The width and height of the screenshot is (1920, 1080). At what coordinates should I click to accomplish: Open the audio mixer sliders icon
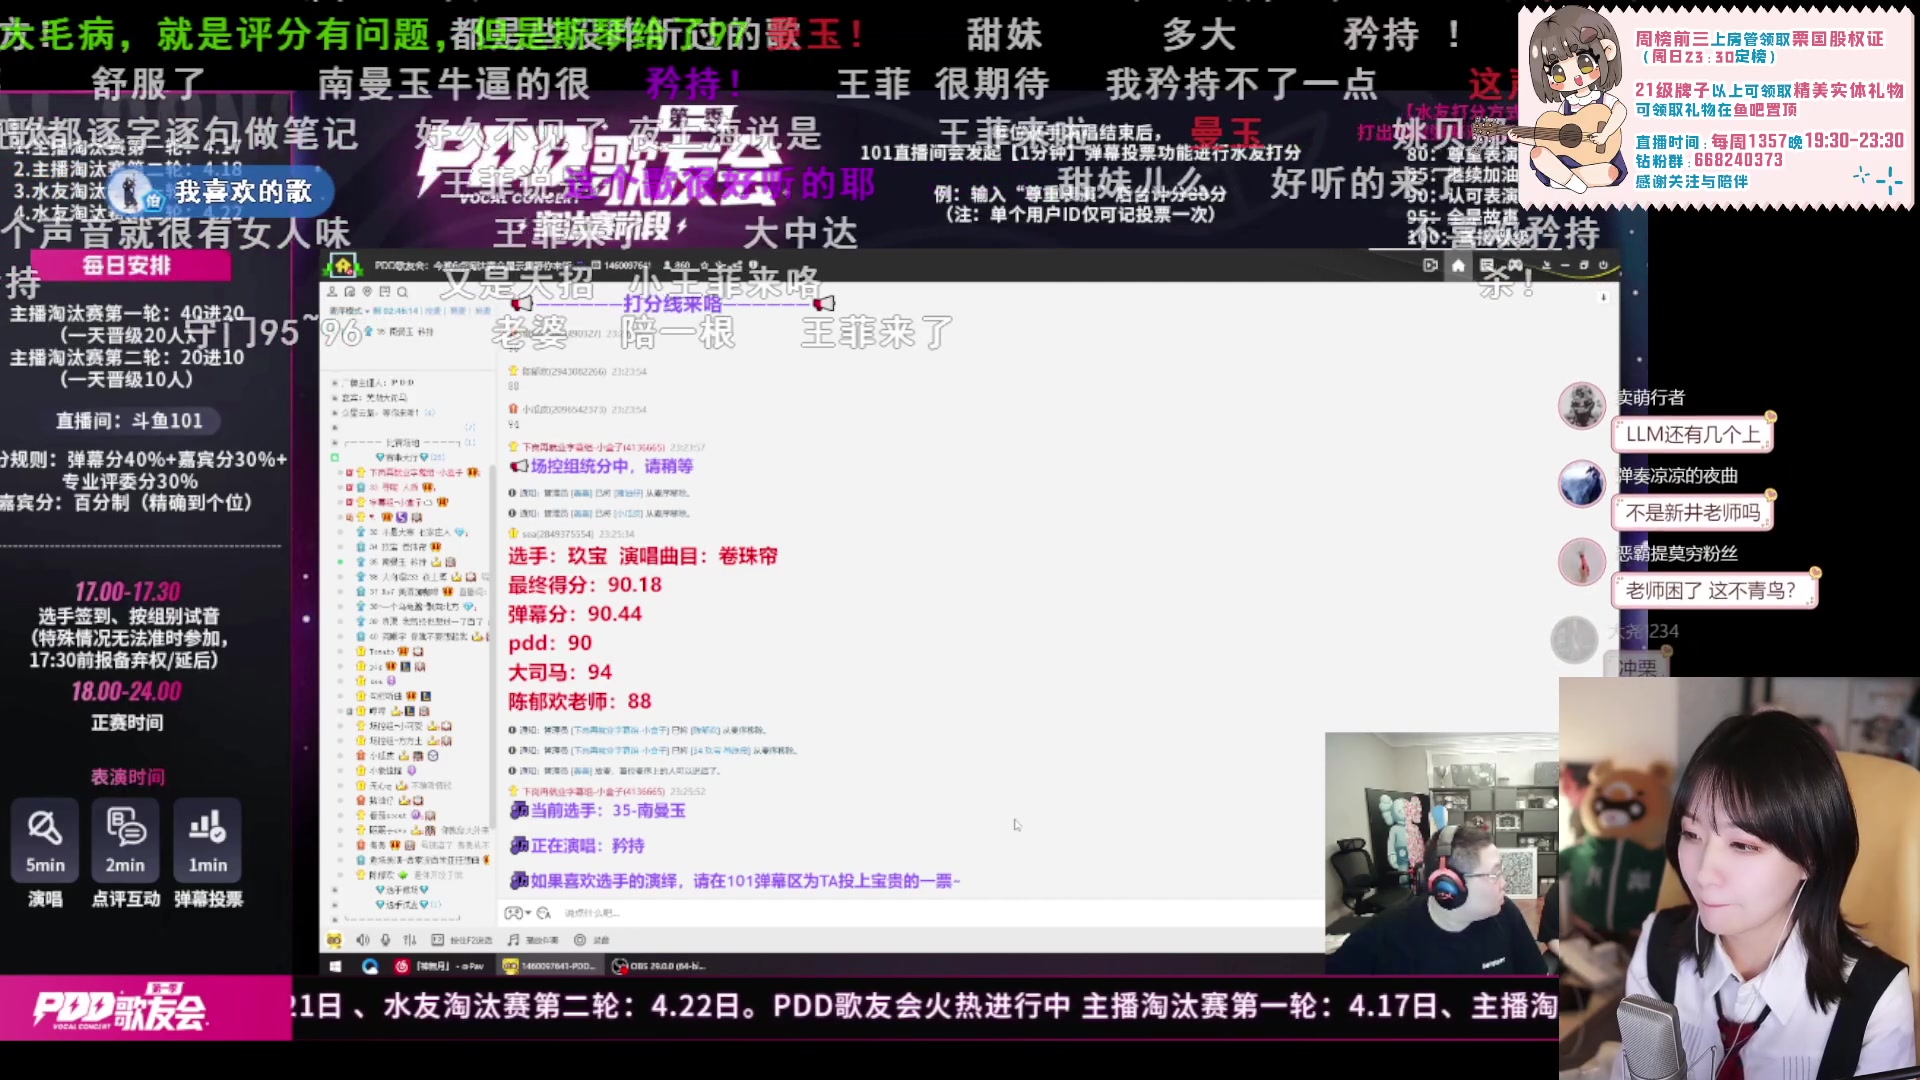(409, 940)
